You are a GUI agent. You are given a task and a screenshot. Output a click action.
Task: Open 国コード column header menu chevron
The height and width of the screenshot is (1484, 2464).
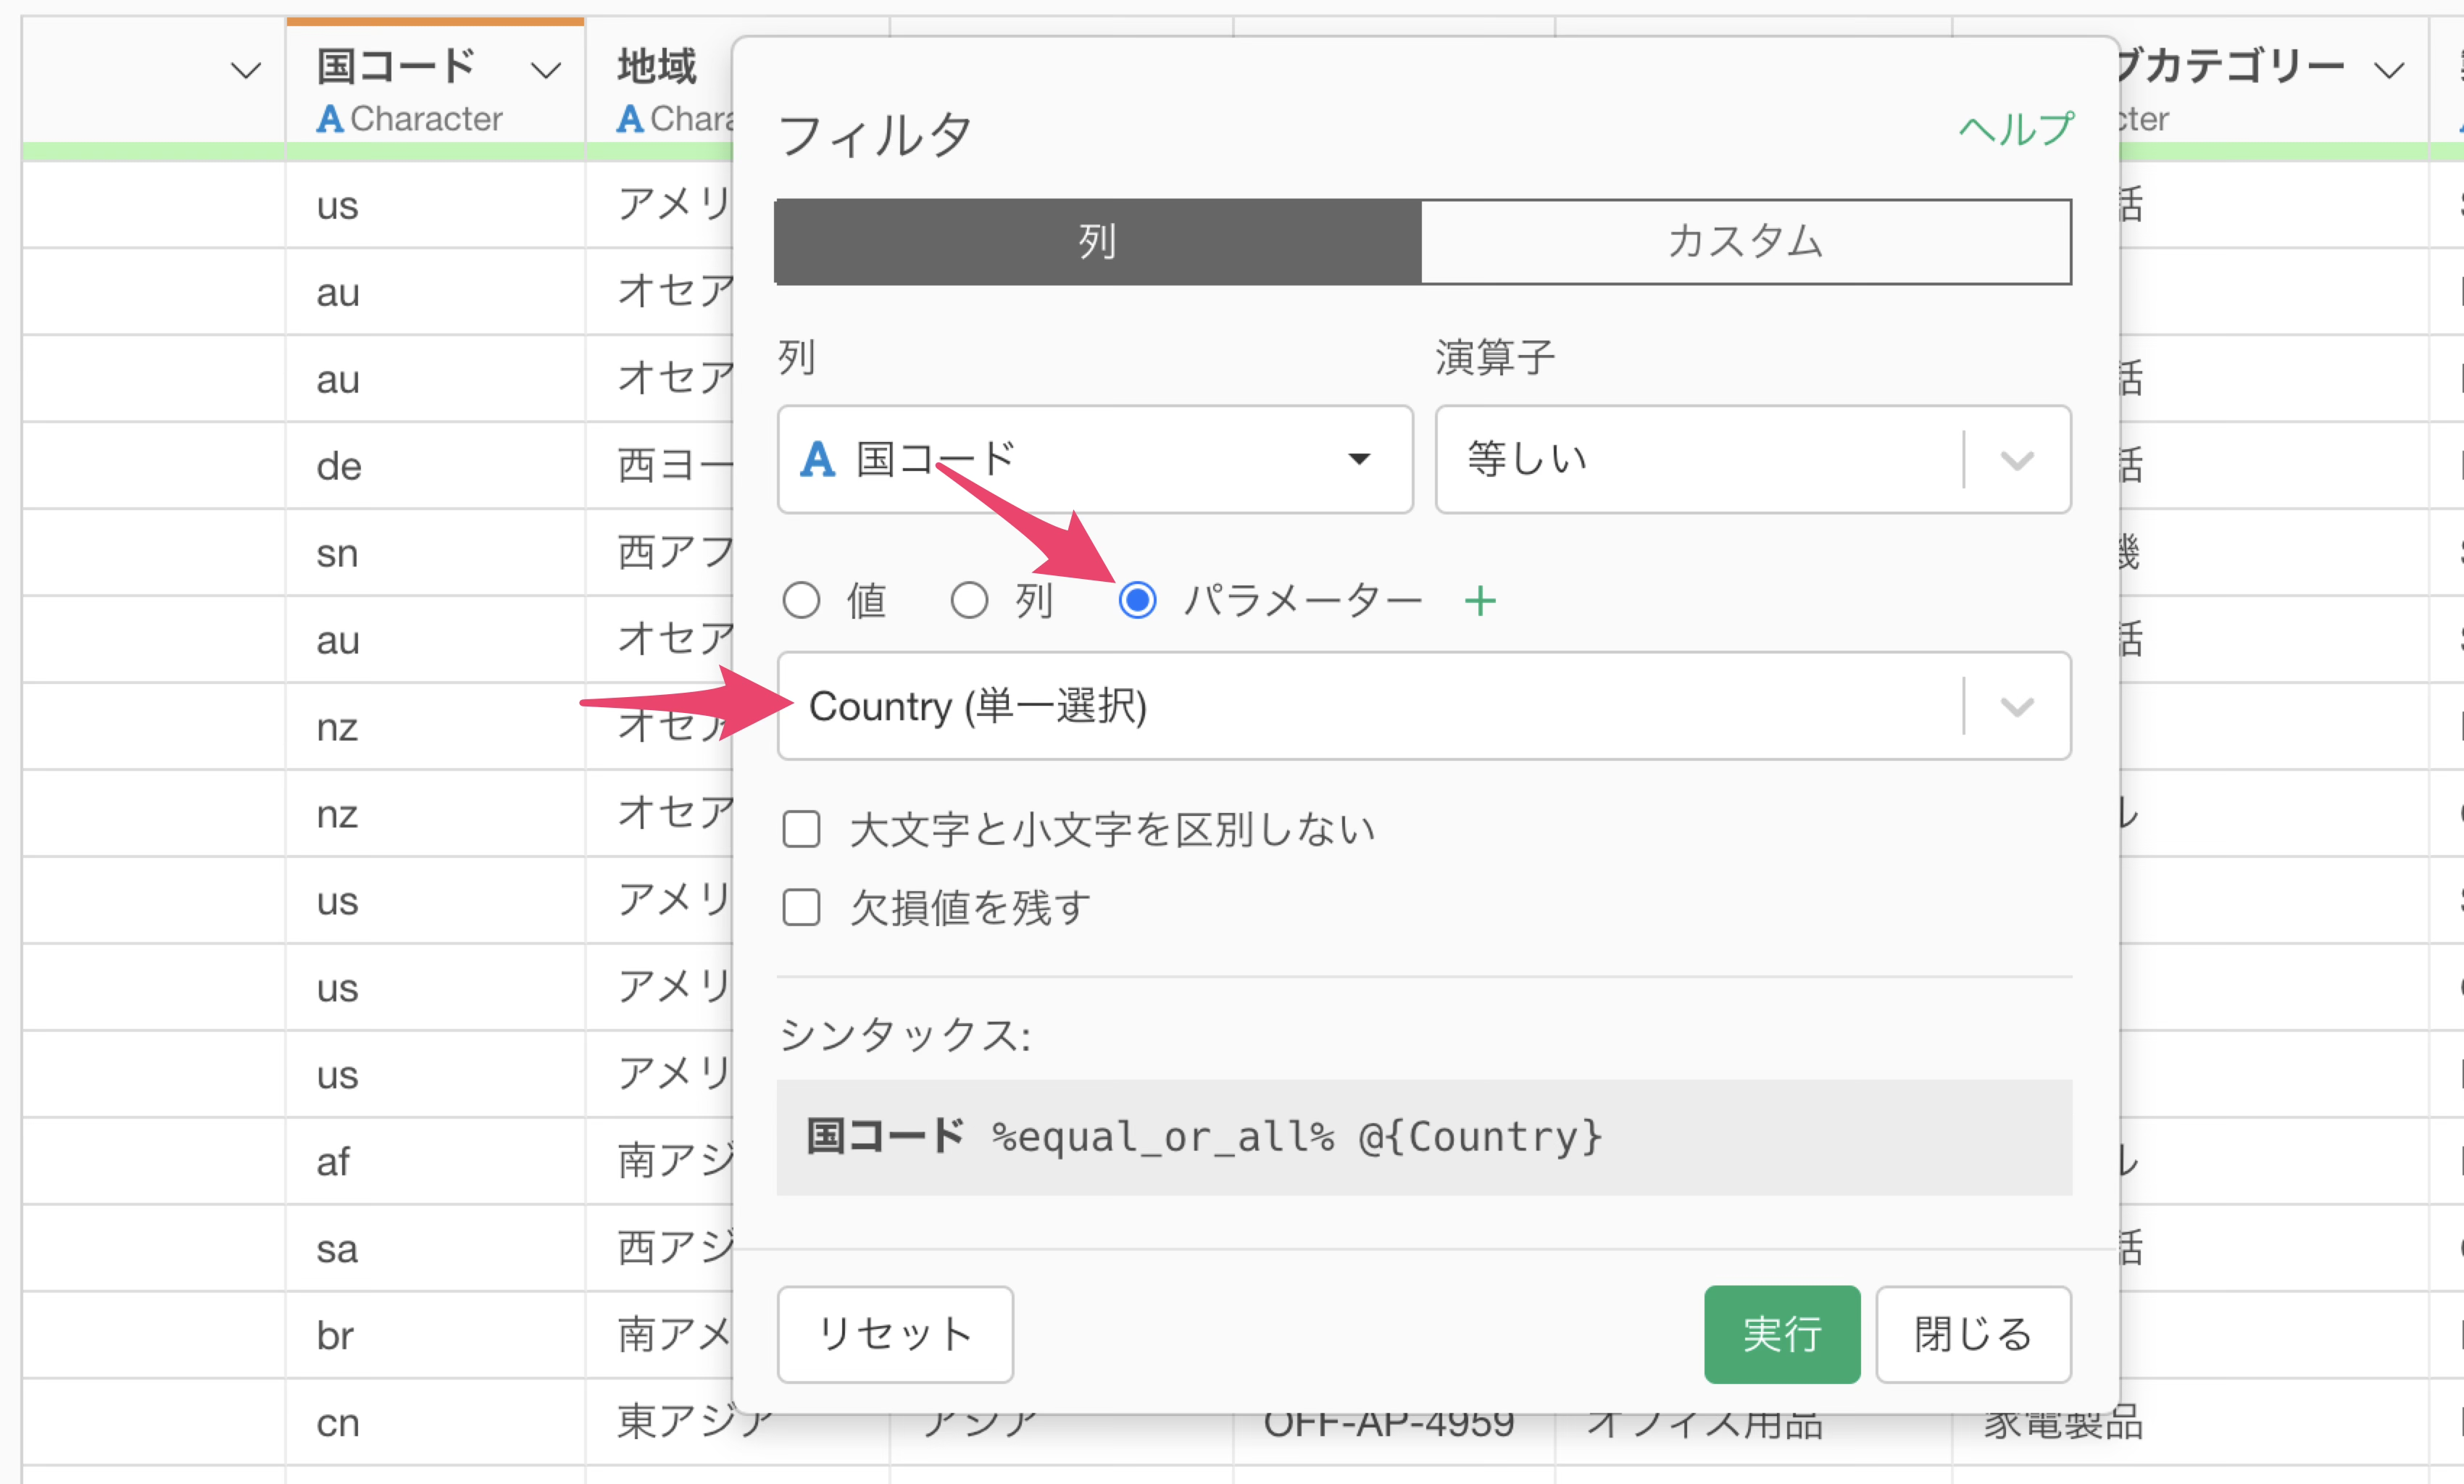coord(545,71)
